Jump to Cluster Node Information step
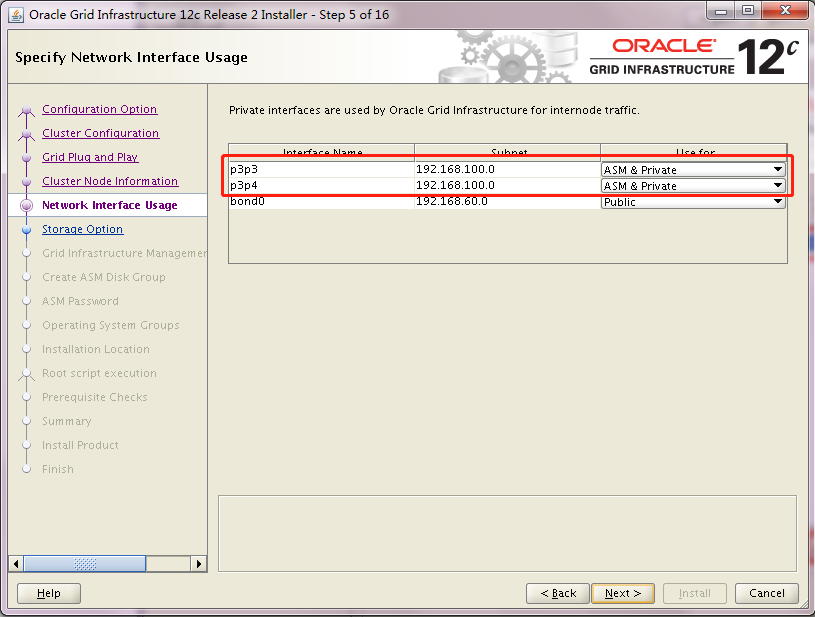The width and height of the screenshot is (815, 617). [110, 181]
